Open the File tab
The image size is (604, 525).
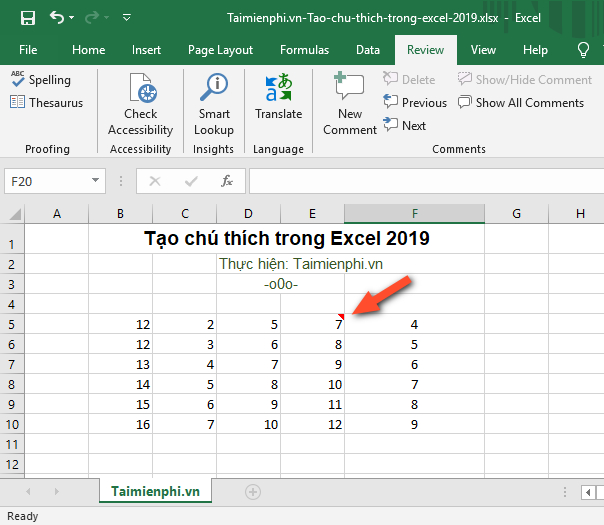coord(28,50)
